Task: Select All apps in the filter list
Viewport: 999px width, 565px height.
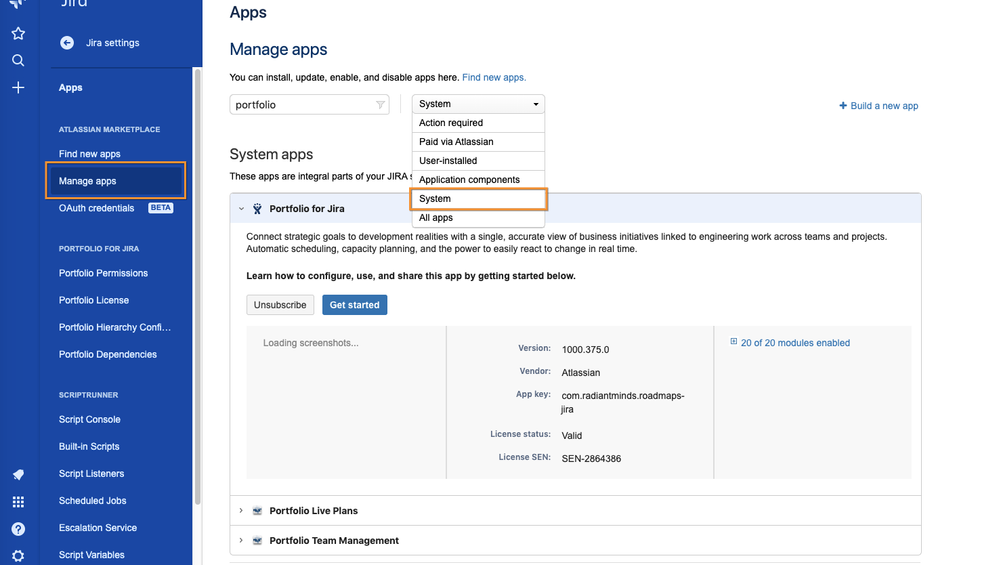Action: pos(436,218)
